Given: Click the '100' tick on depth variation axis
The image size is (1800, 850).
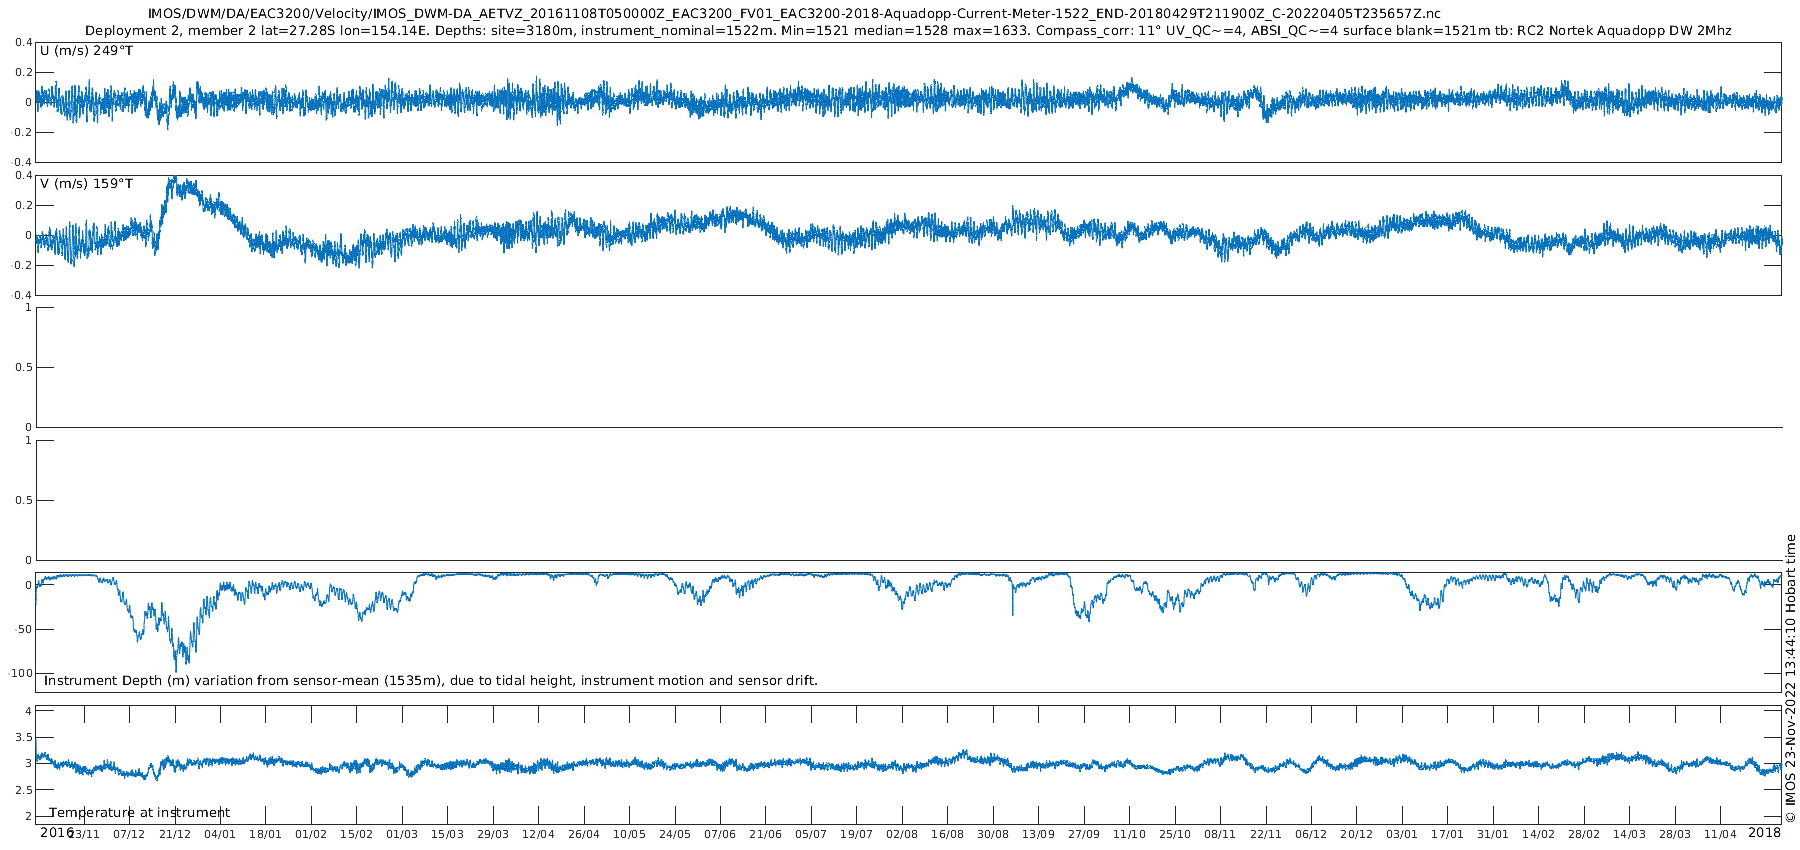Looking at the screenshot, I should [21, 673].
